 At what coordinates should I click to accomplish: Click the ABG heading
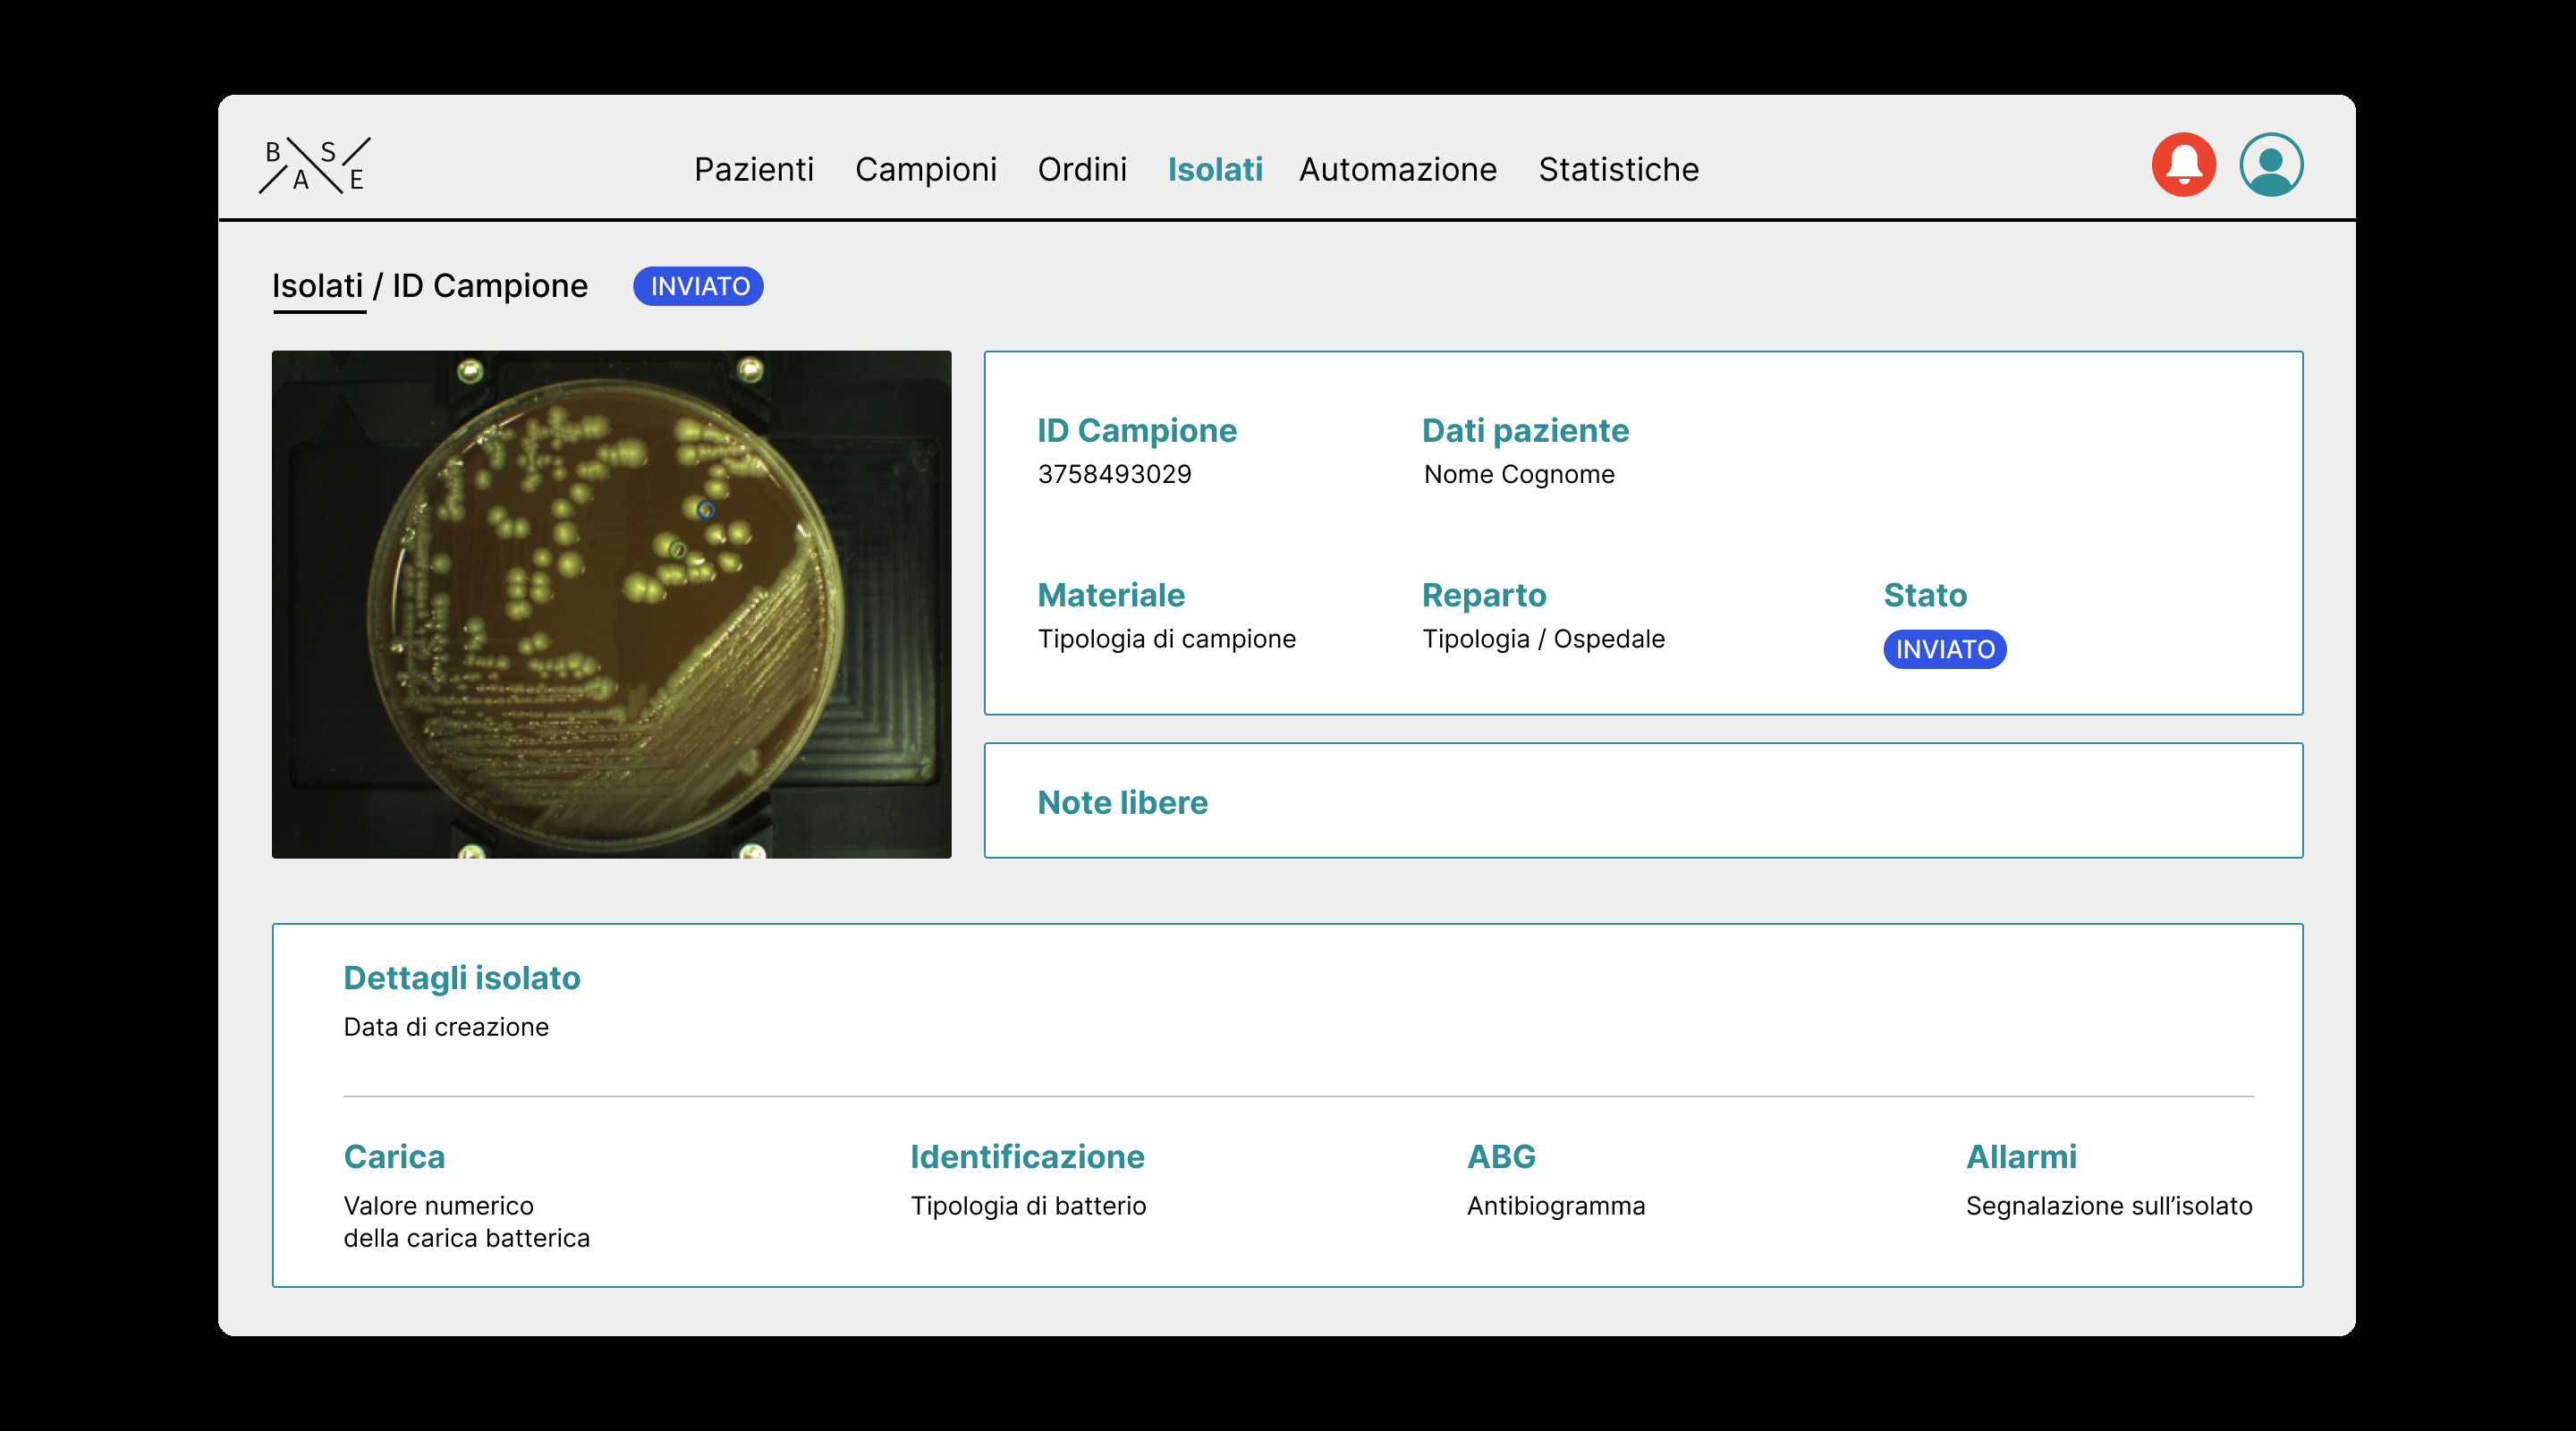[1501, 1156]
